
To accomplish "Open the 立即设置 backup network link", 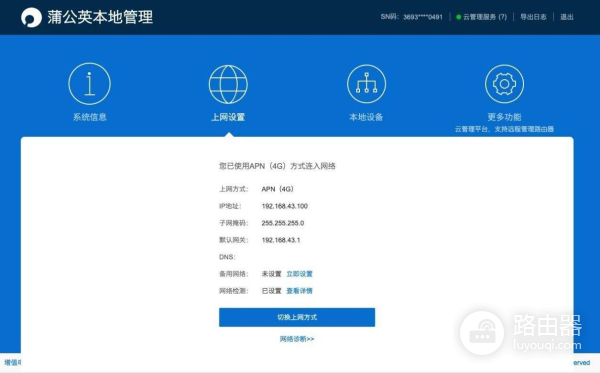I will click(x=300, y=274).
